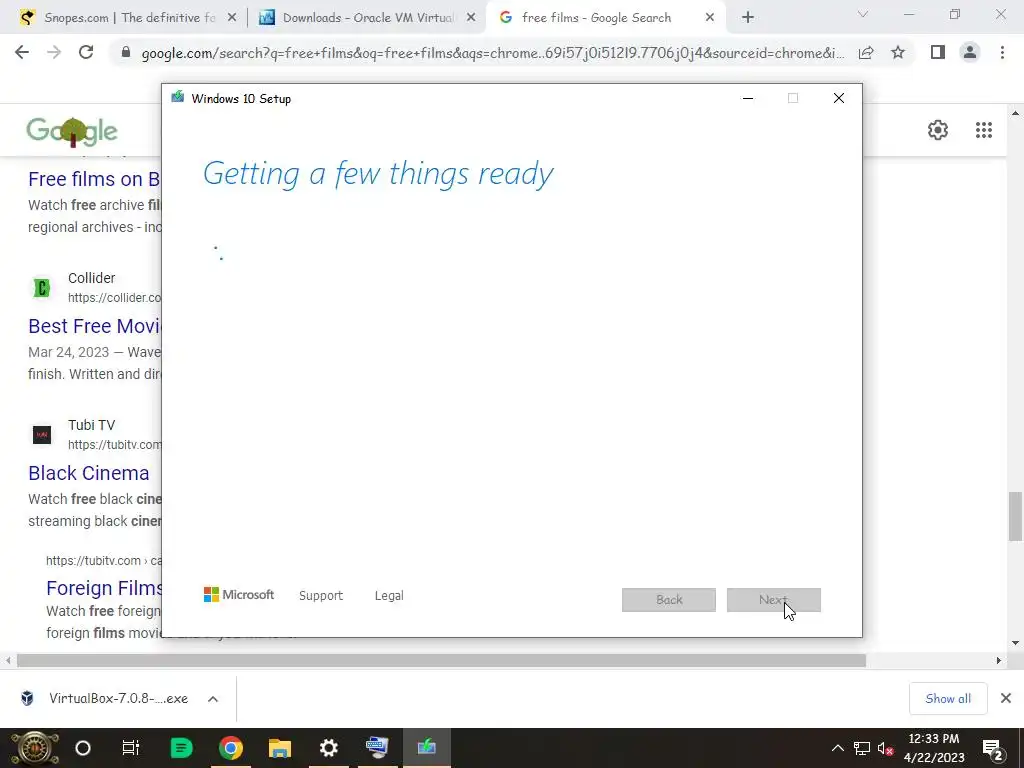Open green notes app on taskbar
This screenshot has height=768, width=1024.
181,748
